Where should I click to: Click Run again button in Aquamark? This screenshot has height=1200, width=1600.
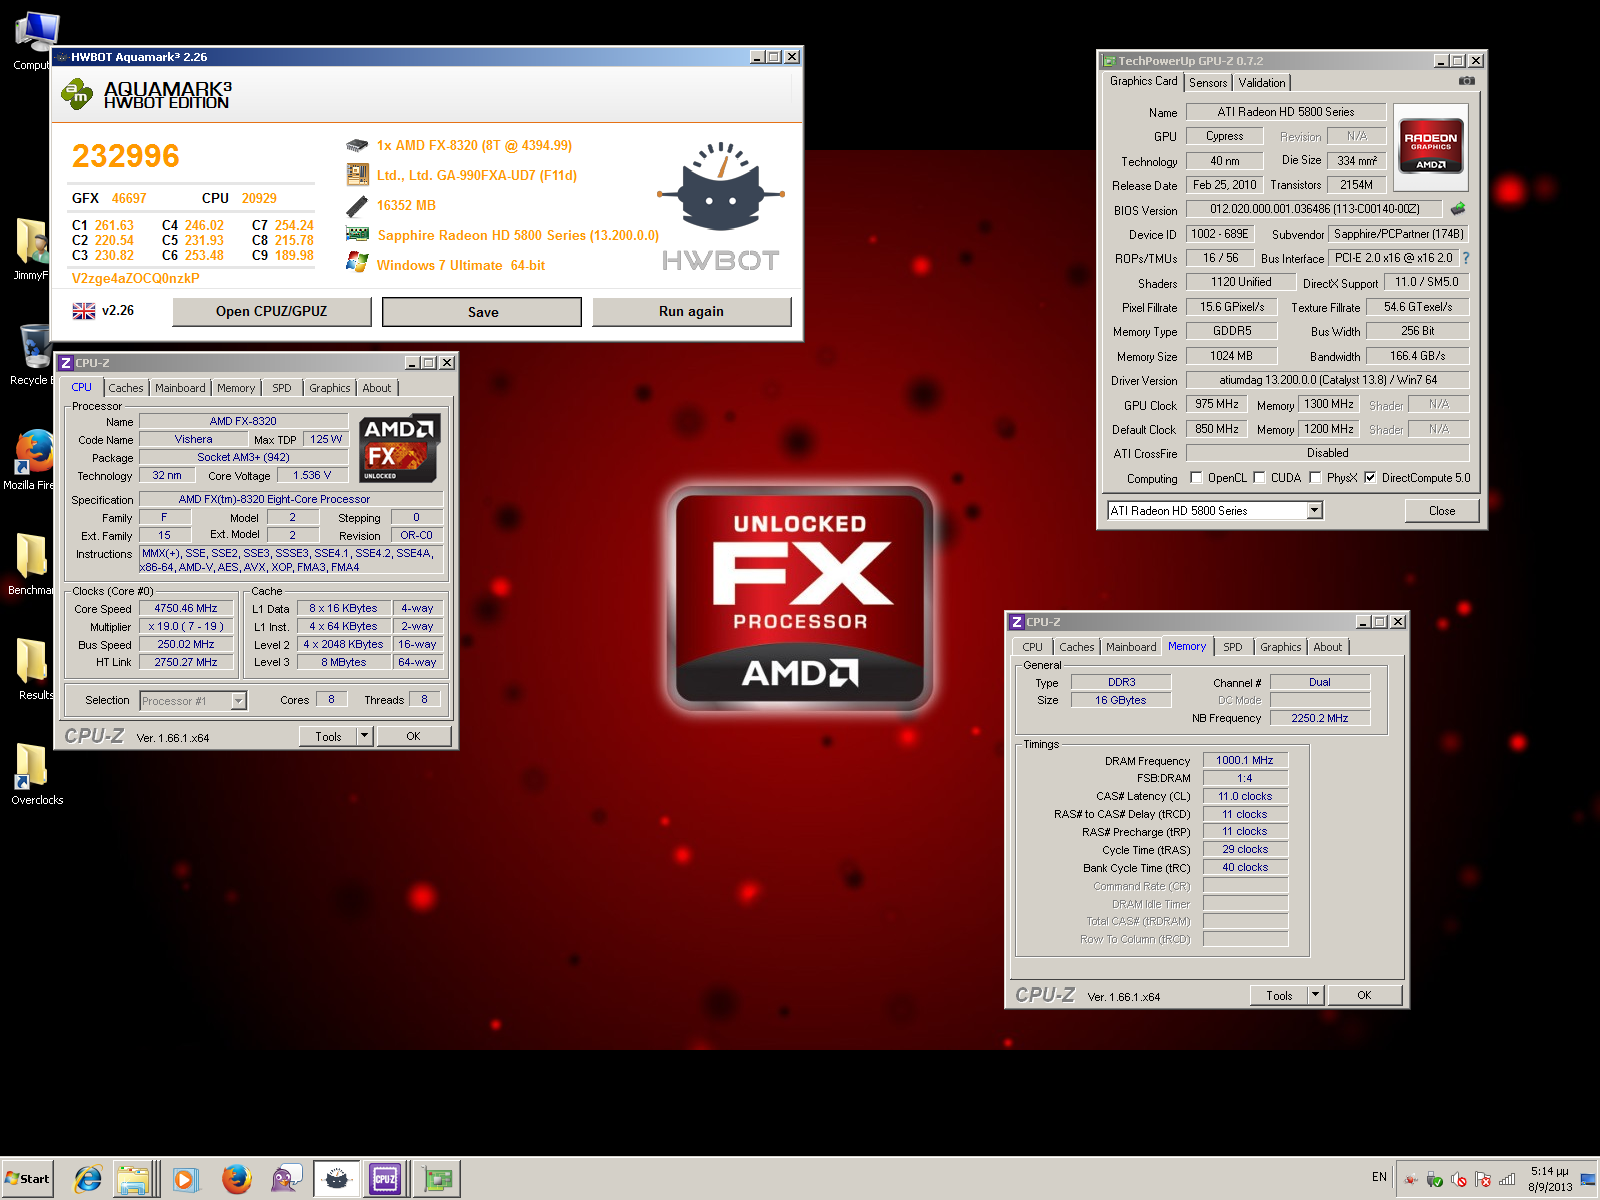click(x=692, y=312)
